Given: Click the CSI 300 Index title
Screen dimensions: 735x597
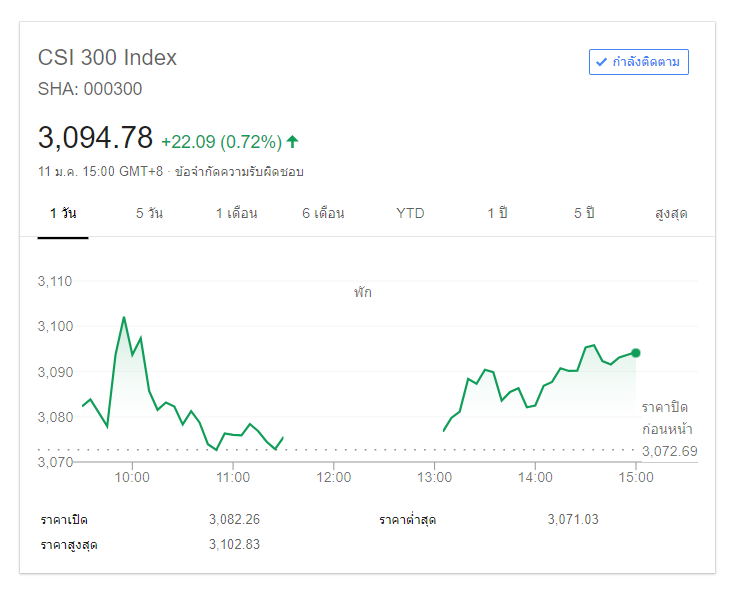Looking at the screenshot, I should pos(107,58).
